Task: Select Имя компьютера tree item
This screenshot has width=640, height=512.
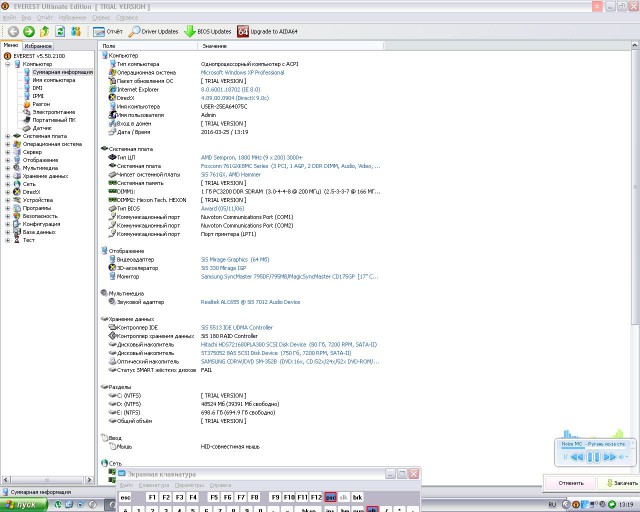Action: point(54,80)
